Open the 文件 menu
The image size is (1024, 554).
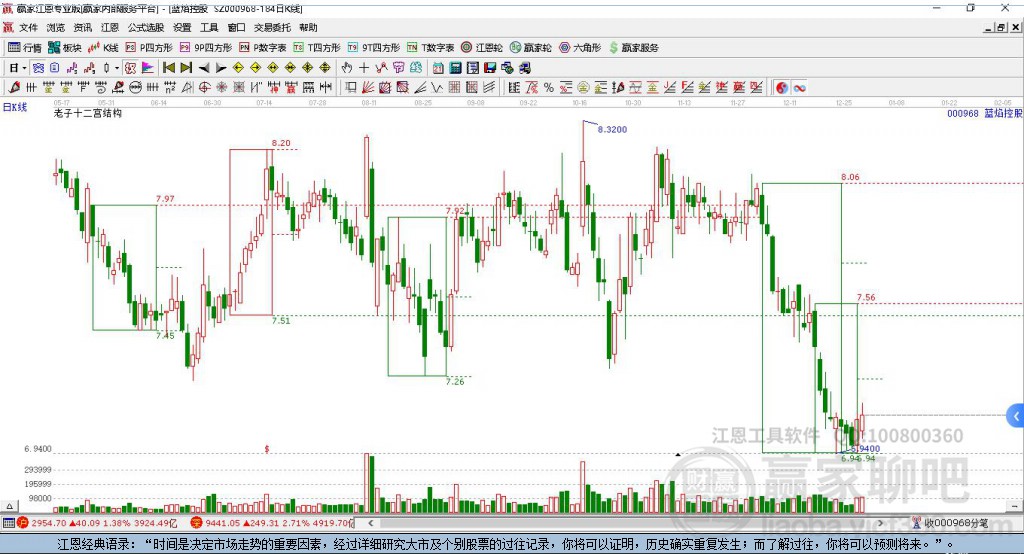click(28, 27)
